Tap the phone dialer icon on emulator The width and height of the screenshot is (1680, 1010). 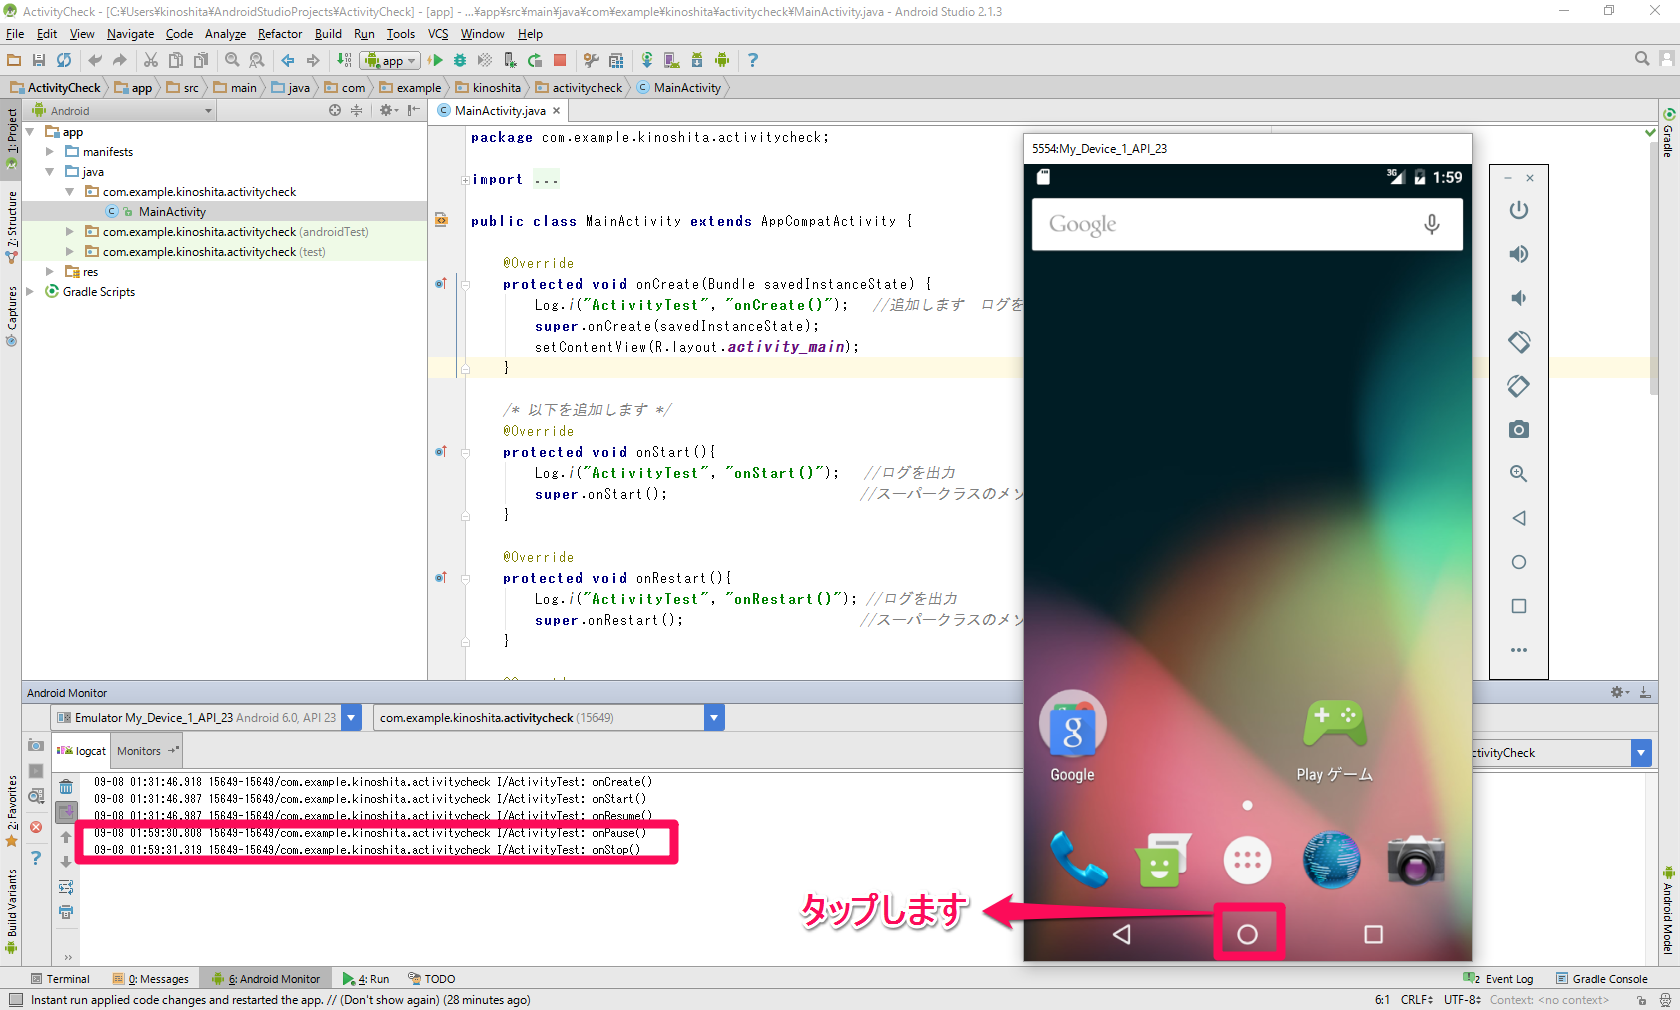(x=1079, y=860)
